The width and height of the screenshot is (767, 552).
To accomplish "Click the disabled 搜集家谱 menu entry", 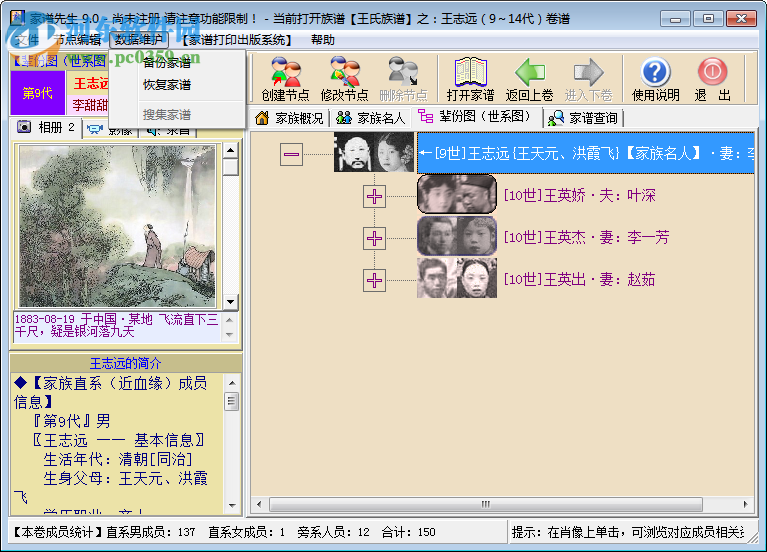I will pos(167,115).
